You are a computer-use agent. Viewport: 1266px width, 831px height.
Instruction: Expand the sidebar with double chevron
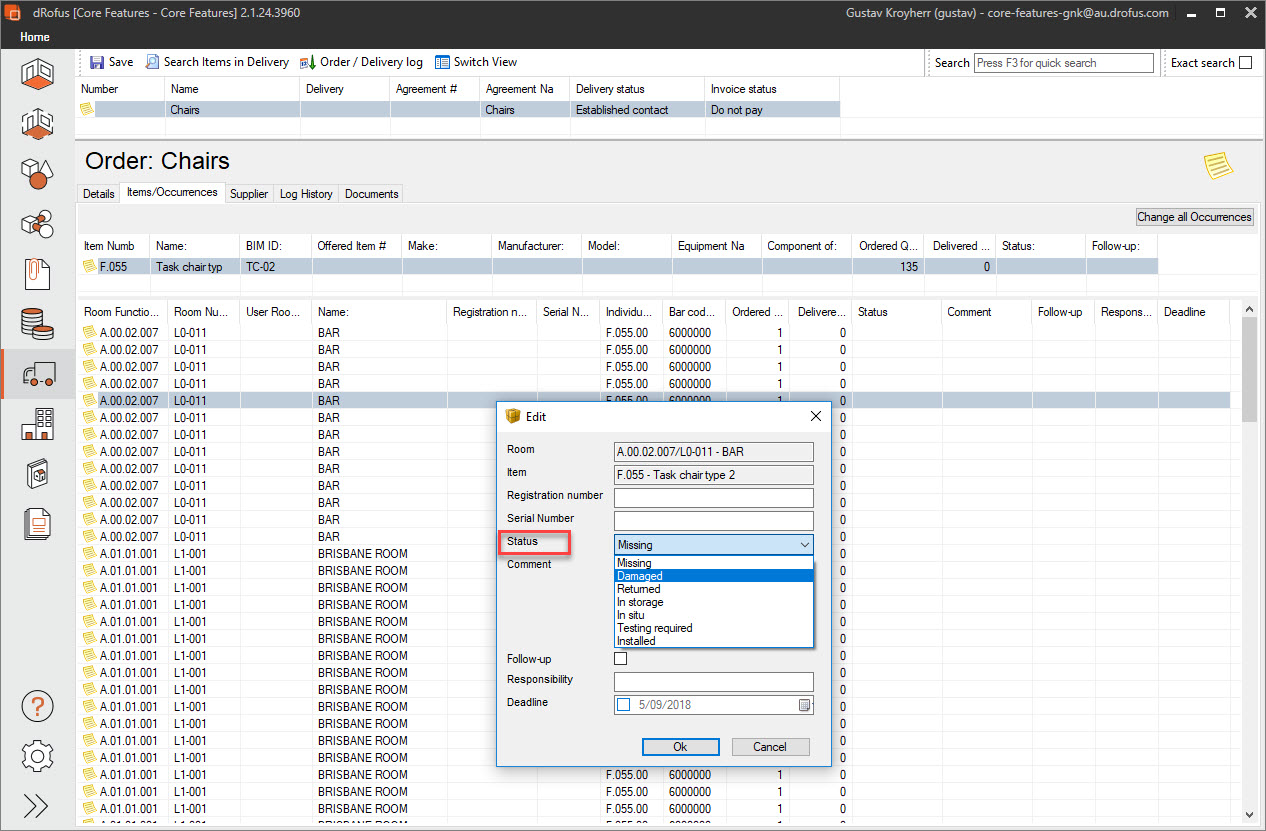(x=37, y=807)
